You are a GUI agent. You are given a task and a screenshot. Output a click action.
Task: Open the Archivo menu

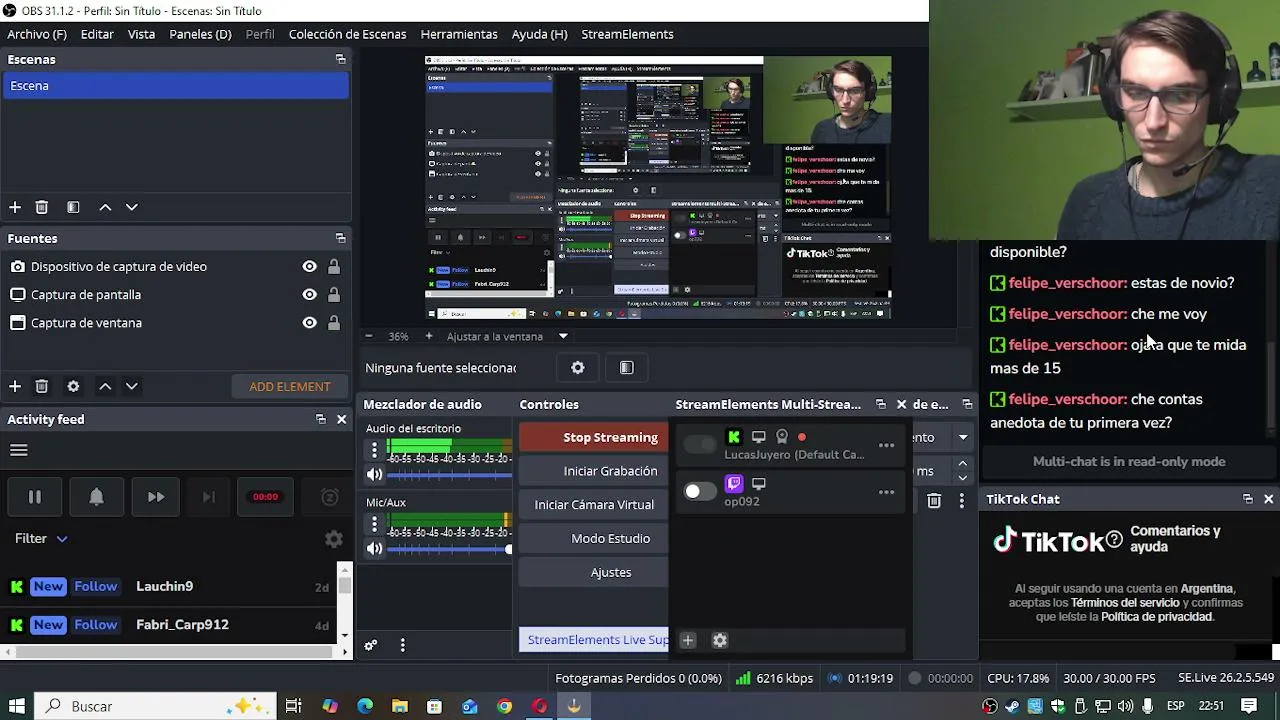pyautogui.click(x=37, y=34)
